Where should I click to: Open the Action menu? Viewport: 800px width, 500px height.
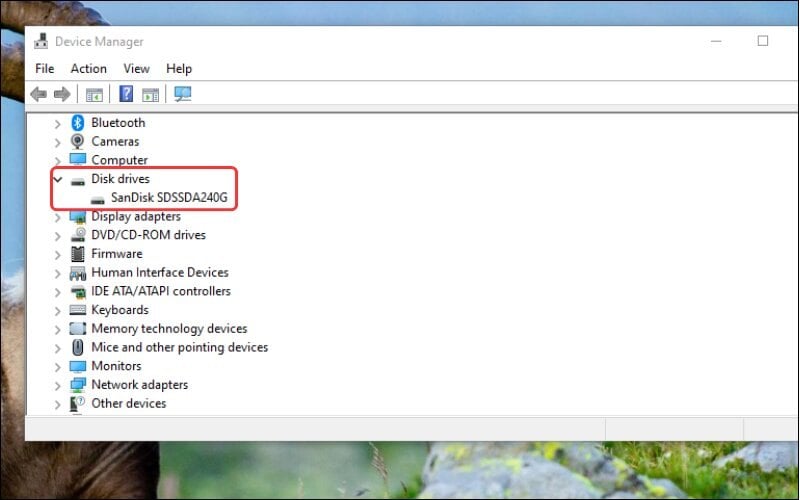pos(89,68)
